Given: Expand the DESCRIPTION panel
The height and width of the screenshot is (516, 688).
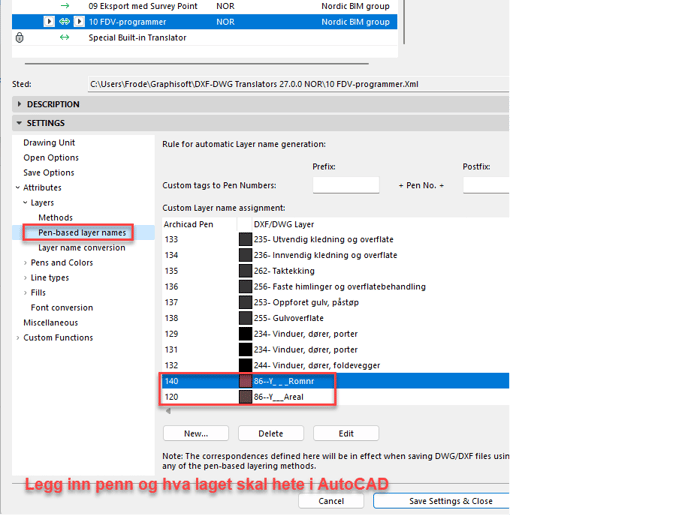Looking at the screenshot, I should tap(19, 104).
